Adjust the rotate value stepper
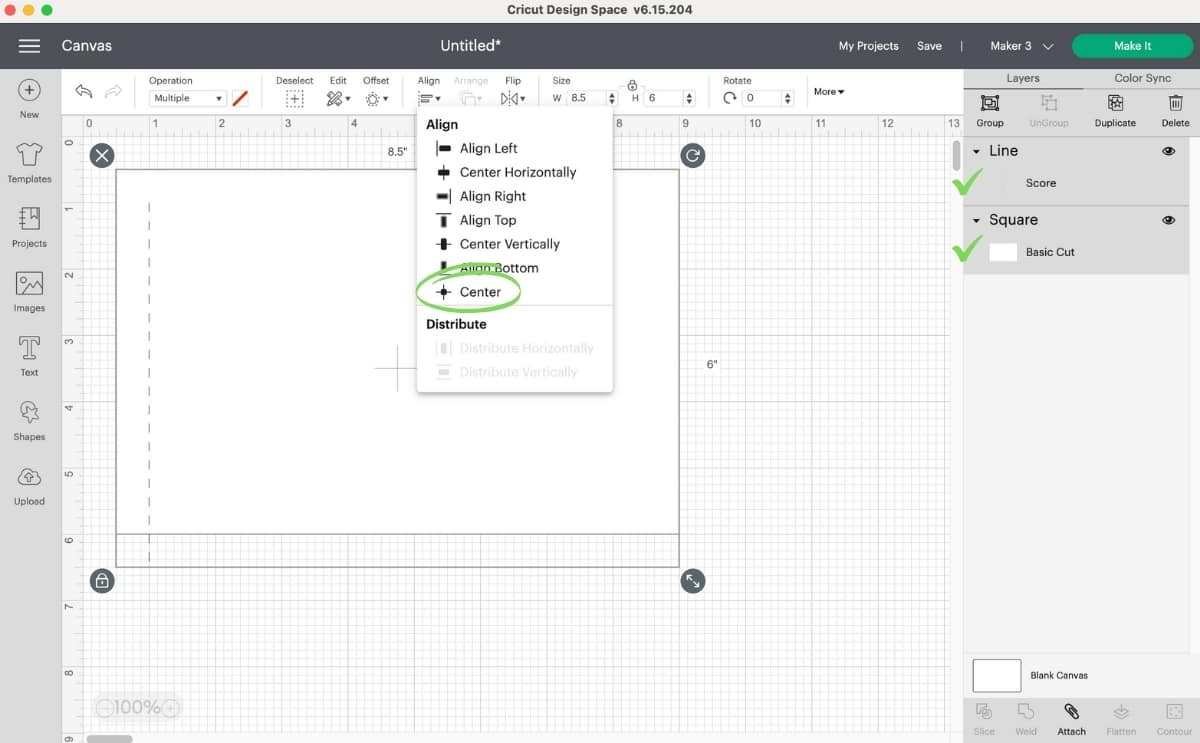The image size is (1200, 743). (788, 98)
